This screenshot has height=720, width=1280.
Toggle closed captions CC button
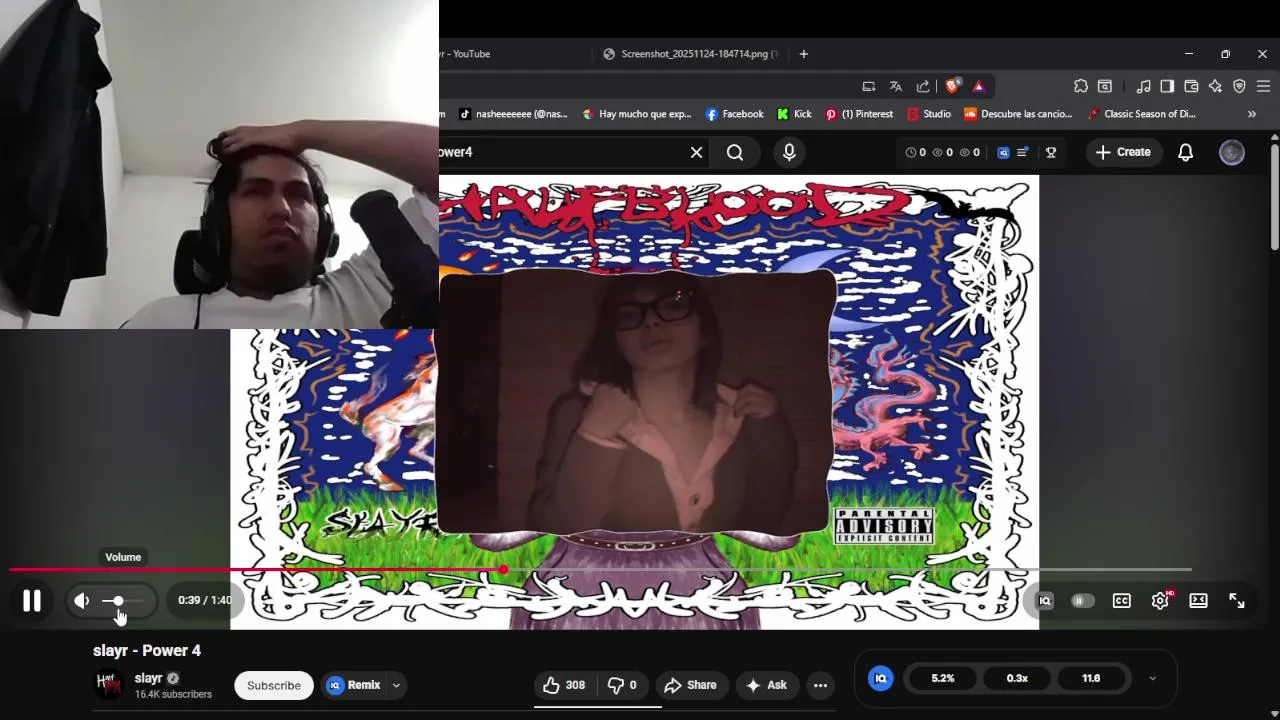point(1122,601)
